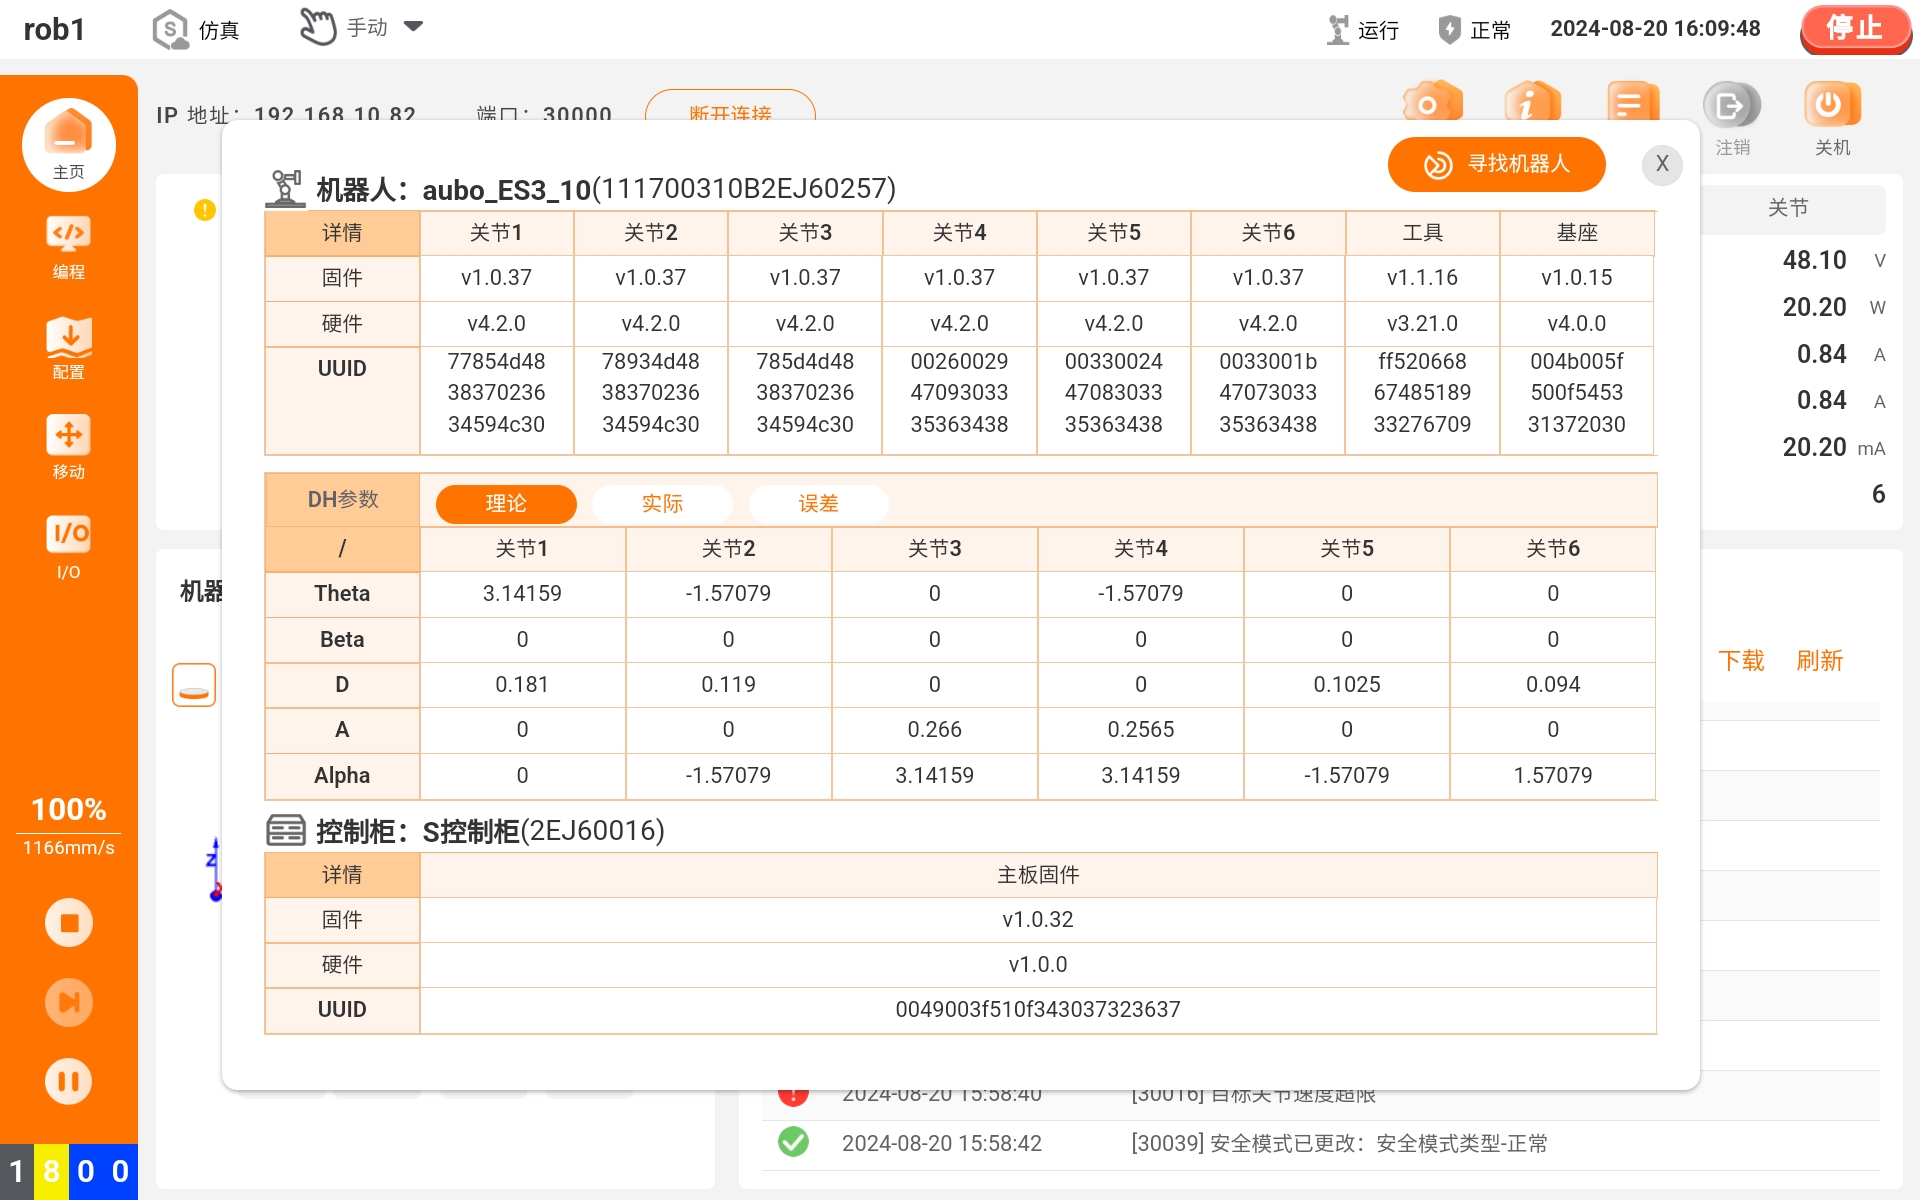Click the 1166mm/s speed value
1920x1200 pixels.
[68, 848]
